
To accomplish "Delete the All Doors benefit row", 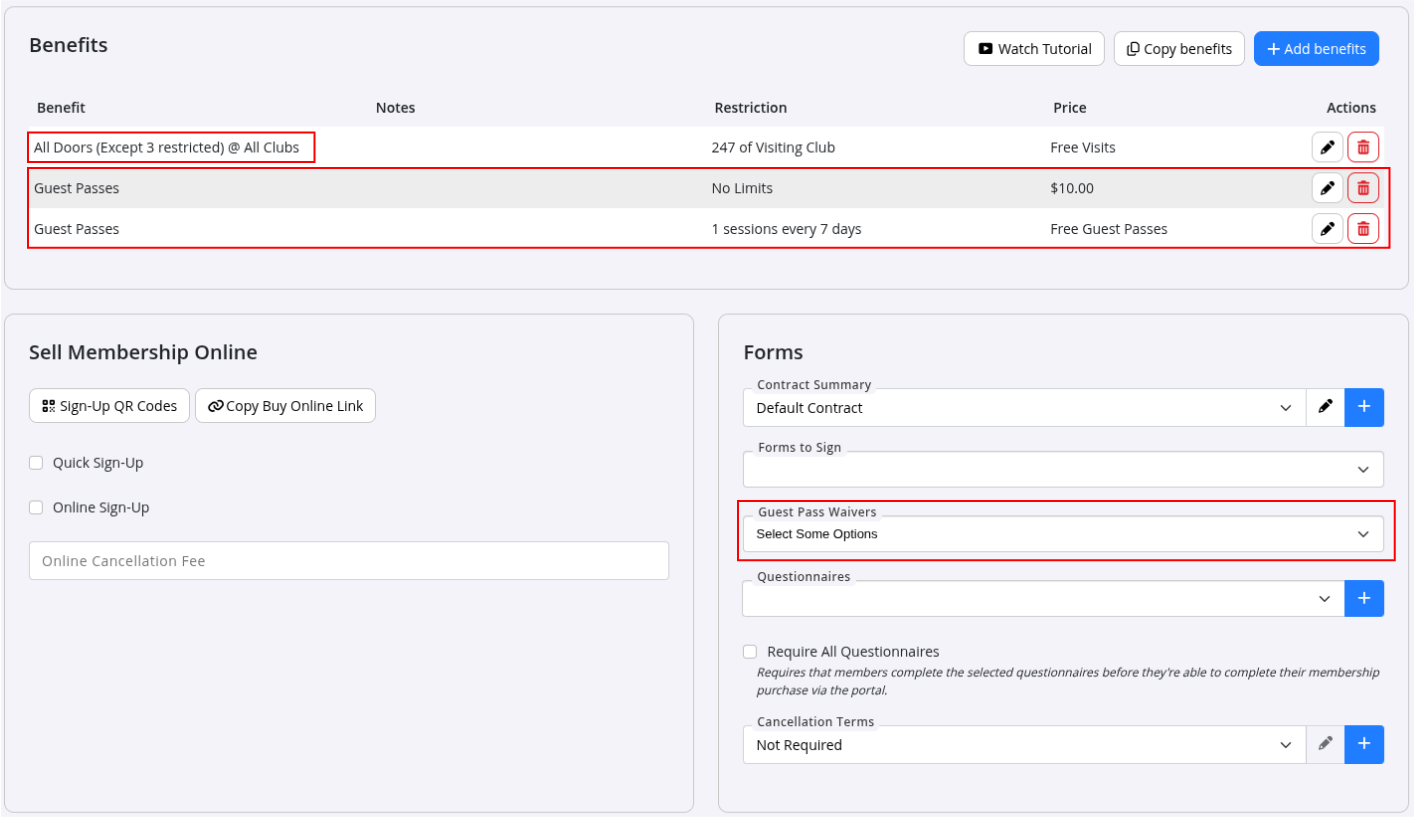I will click(1363, 147).
